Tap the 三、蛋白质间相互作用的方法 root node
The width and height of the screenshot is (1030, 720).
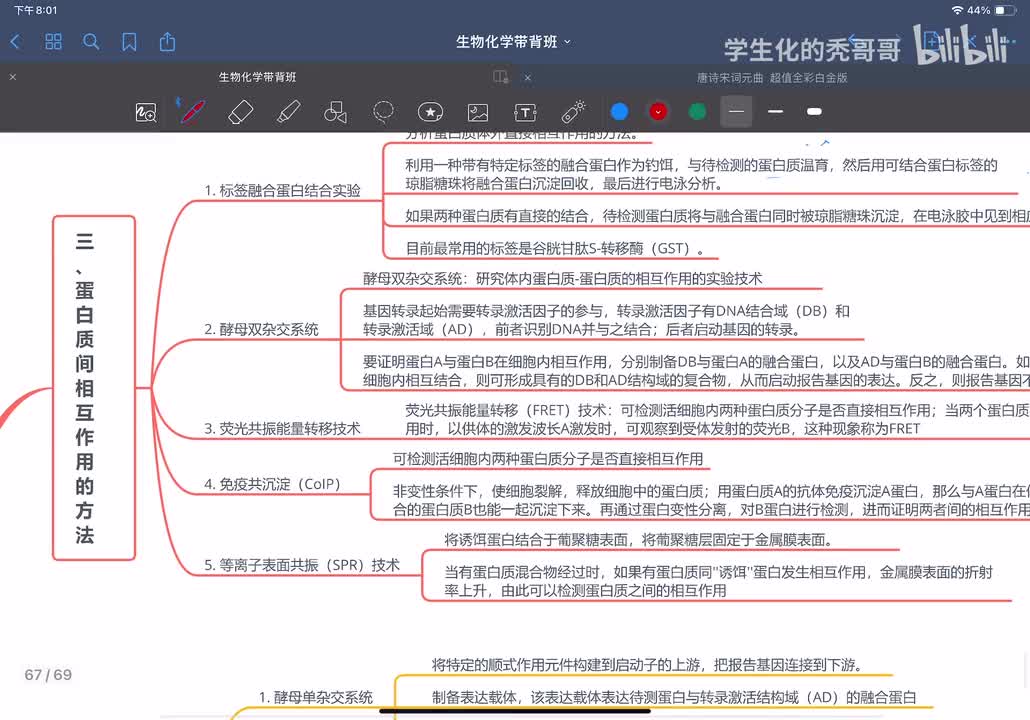point(94,388)
